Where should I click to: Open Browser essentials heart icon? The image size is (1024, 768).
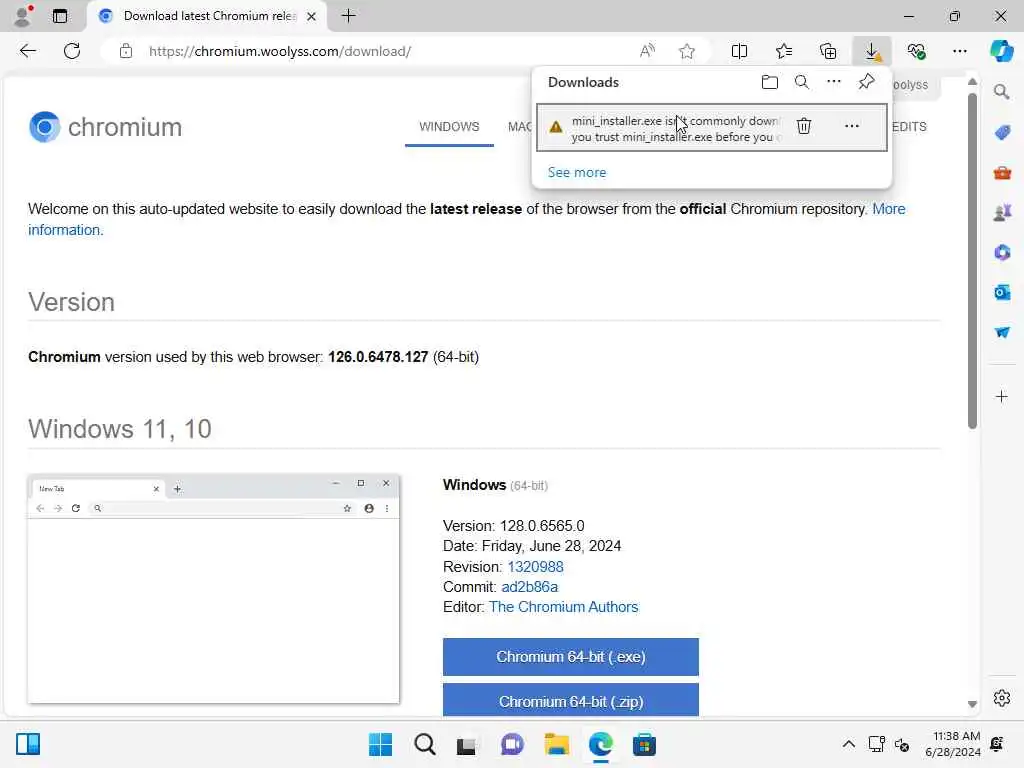916,51
